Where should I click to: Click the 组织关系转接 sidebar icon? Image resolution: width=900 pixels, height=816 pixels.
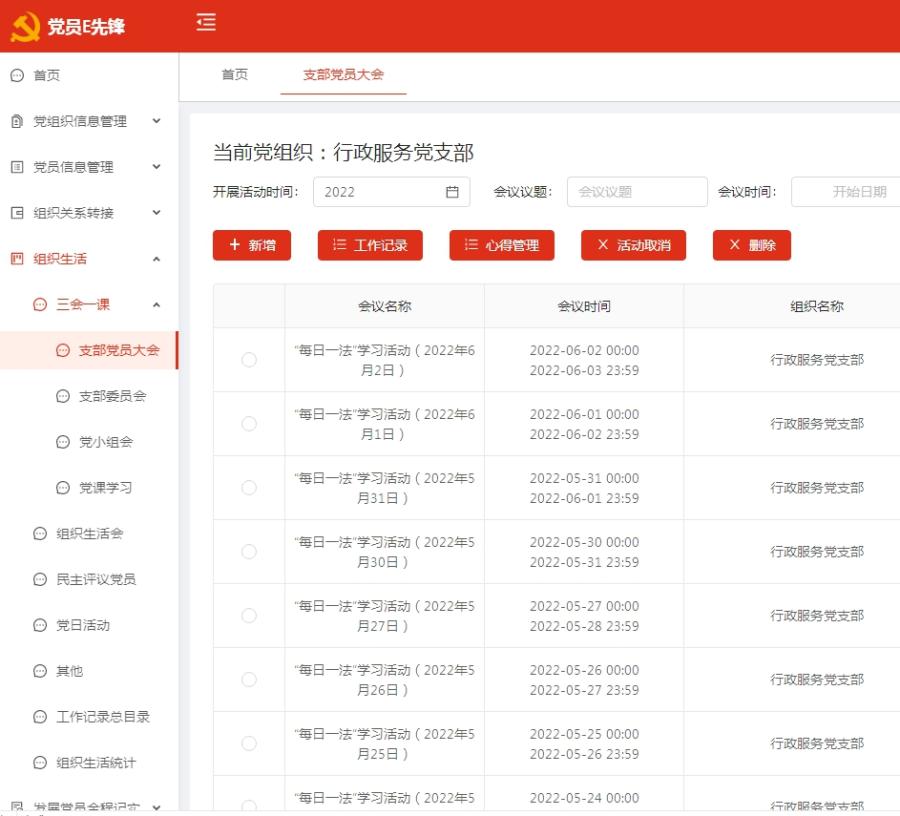click(17, 213)
